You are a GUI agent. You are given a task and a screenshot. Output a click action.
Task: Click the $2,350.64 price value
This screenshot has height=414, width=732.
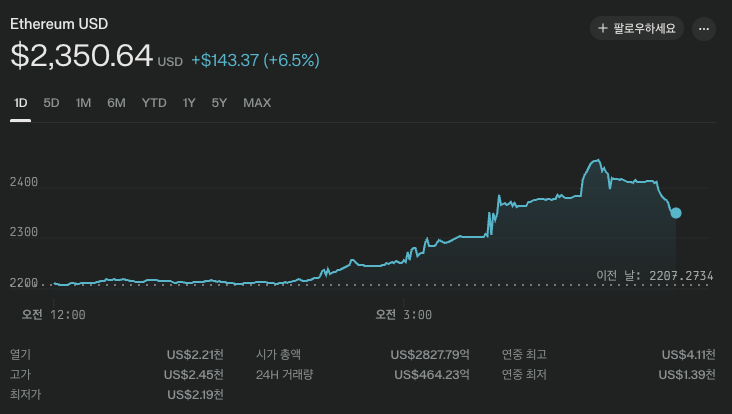81,56
